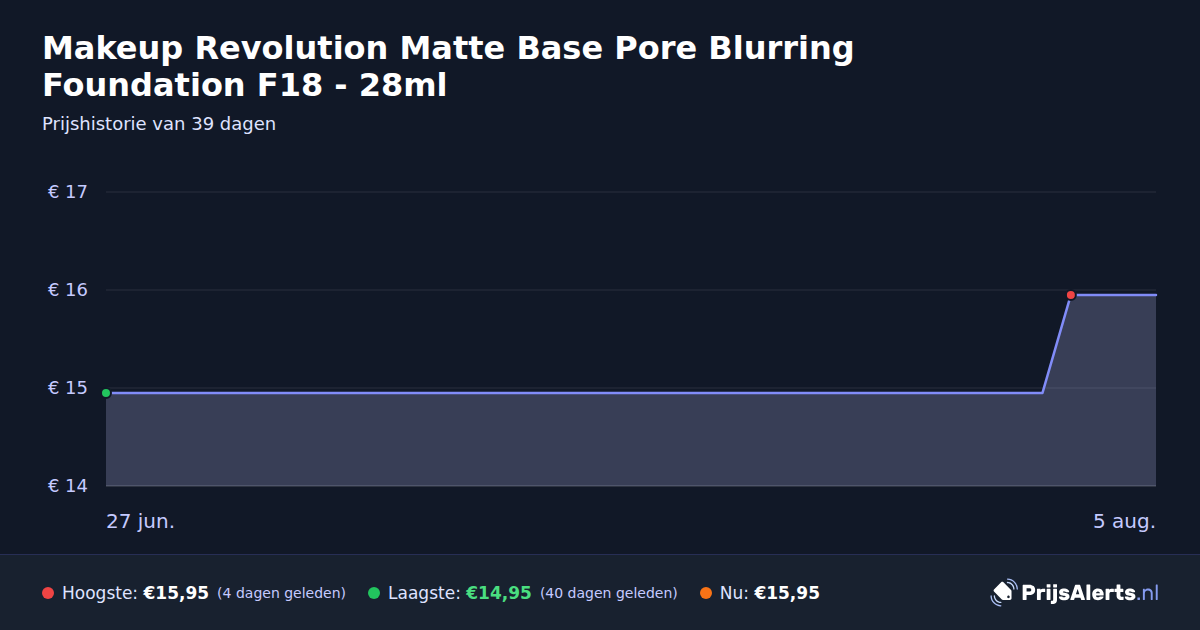Click the € 15 y-axis label
The image size is (1200, 630).
68,388
